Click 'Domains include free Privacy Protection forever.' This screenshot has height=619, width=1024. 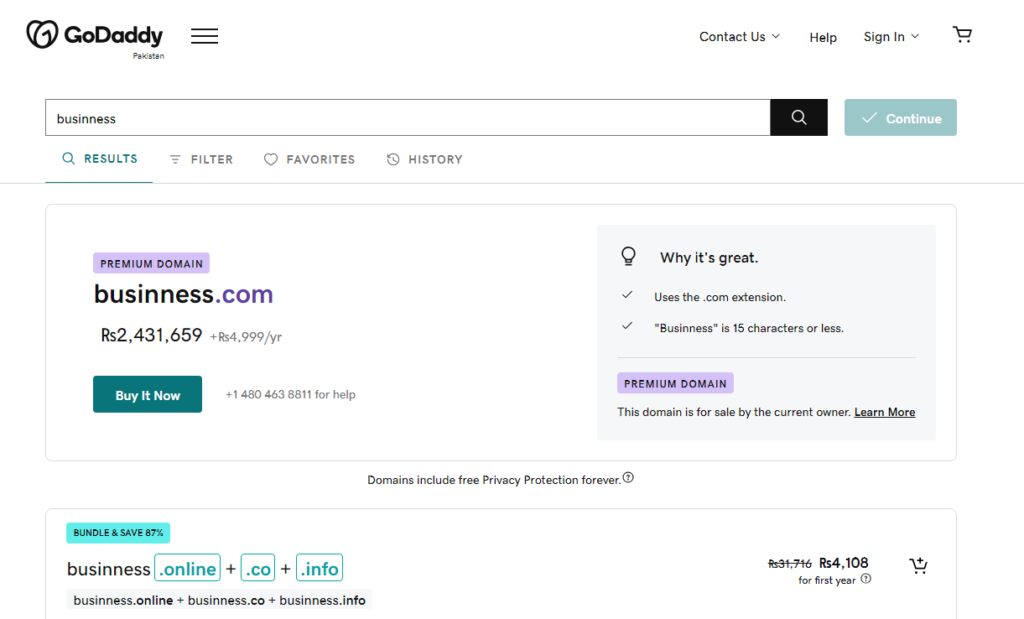coord(494,480)
